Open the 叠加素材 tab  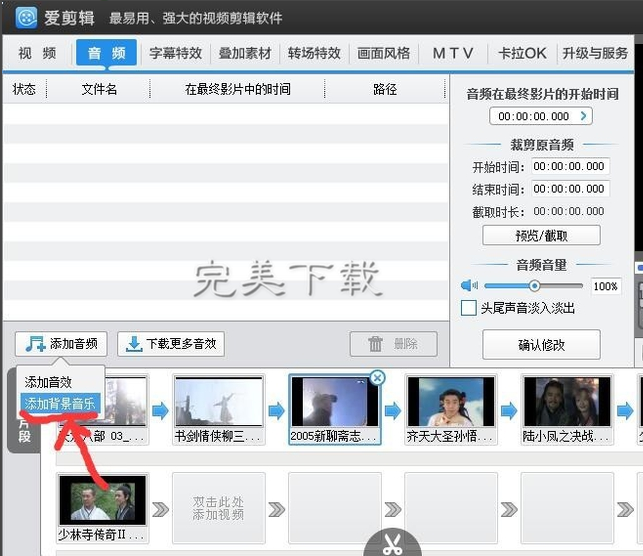click(245, 53)
